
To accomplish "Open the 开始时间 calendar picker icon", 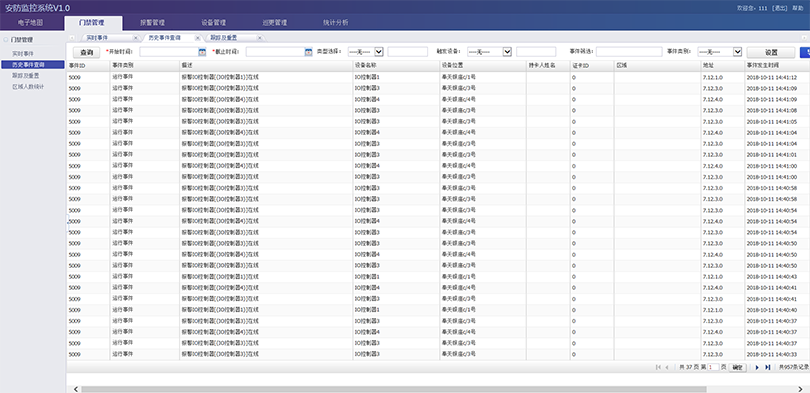I will 202,52.
